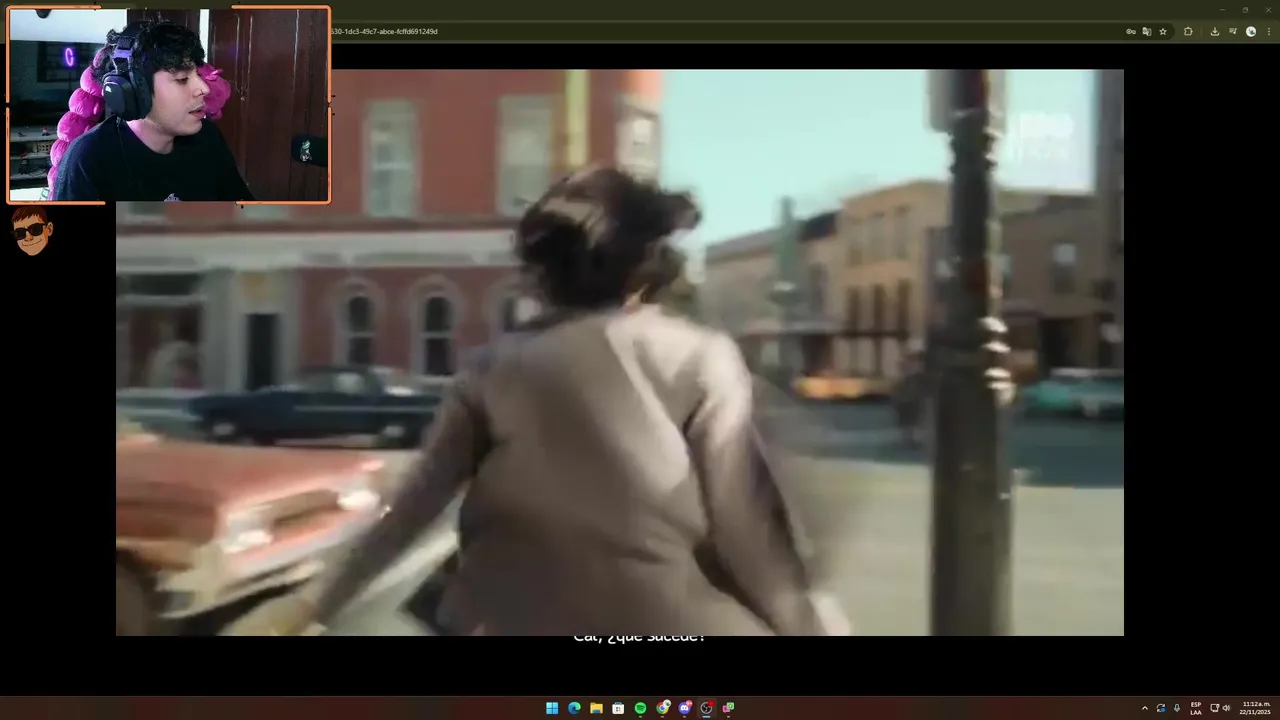Open Microsoft Store from the taskbar
Screen dimensions: 1280x720
[618, 708]
